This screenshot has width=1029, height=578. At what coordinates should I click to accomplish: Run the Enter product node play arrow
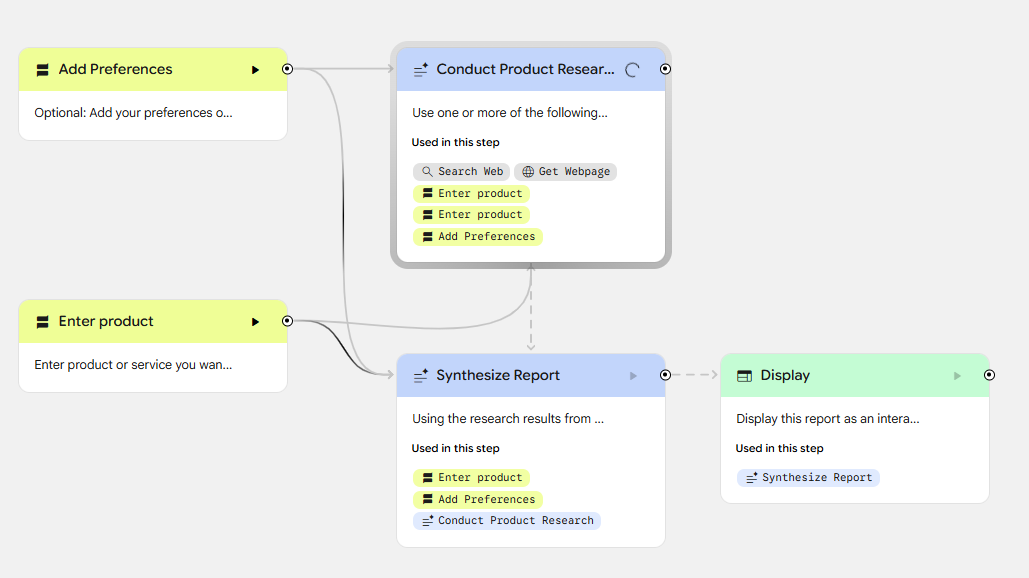tap(255, 322)
